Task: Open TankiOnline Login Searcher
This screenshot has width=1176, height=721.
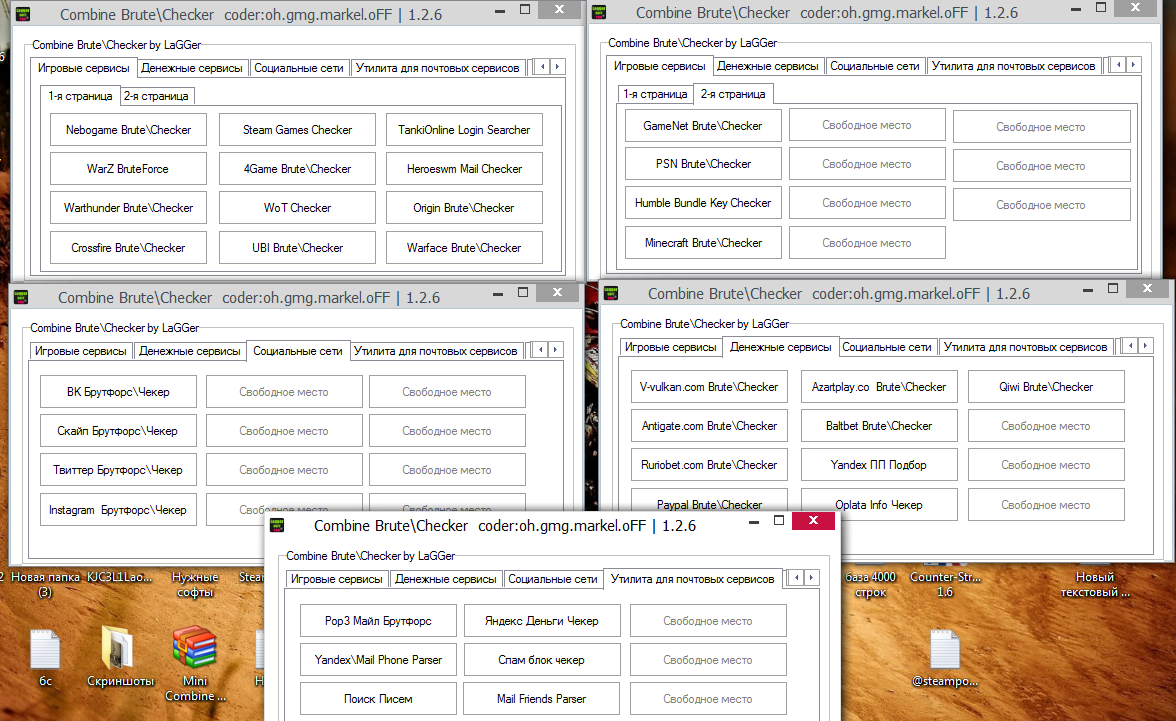Action: pos(464,130)
